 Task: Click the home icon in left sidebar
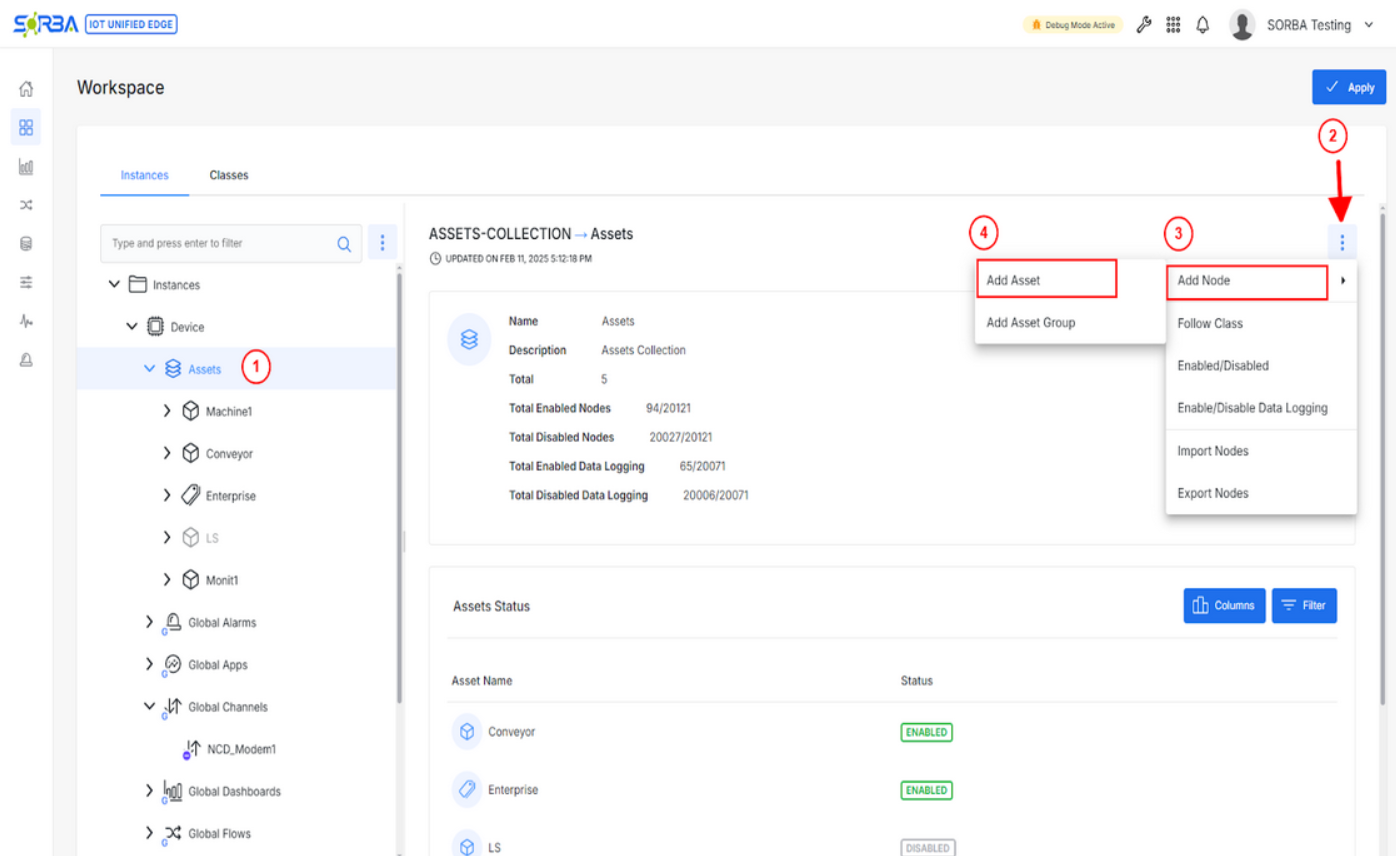[x=26, y=89]
